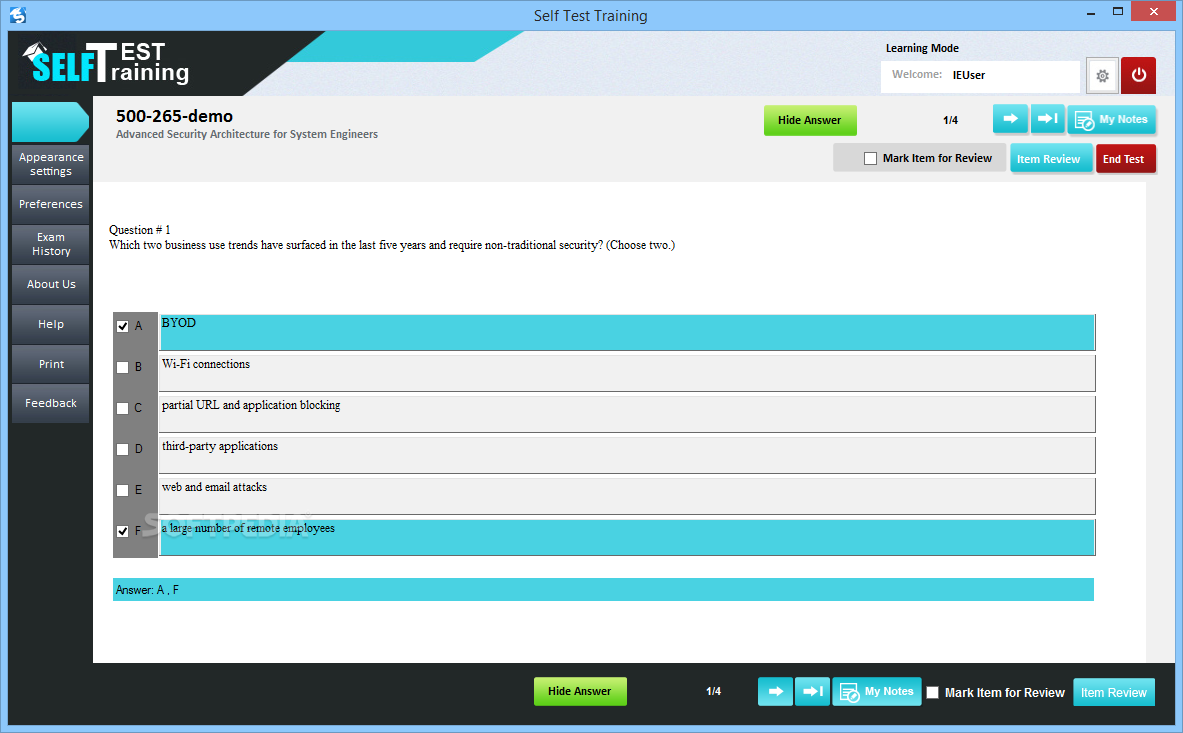
Task: Open settings via the gear icon
Action: (1102, 75)
